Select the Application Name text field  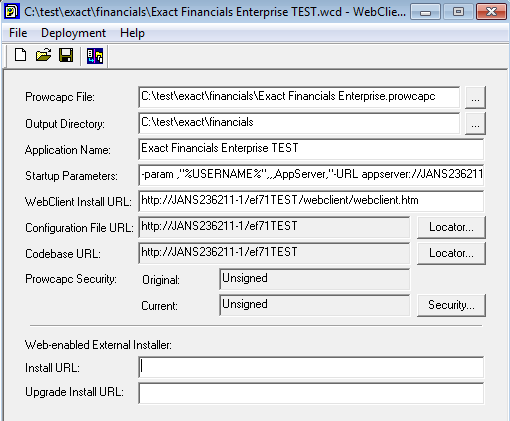[x=311, y=149]
